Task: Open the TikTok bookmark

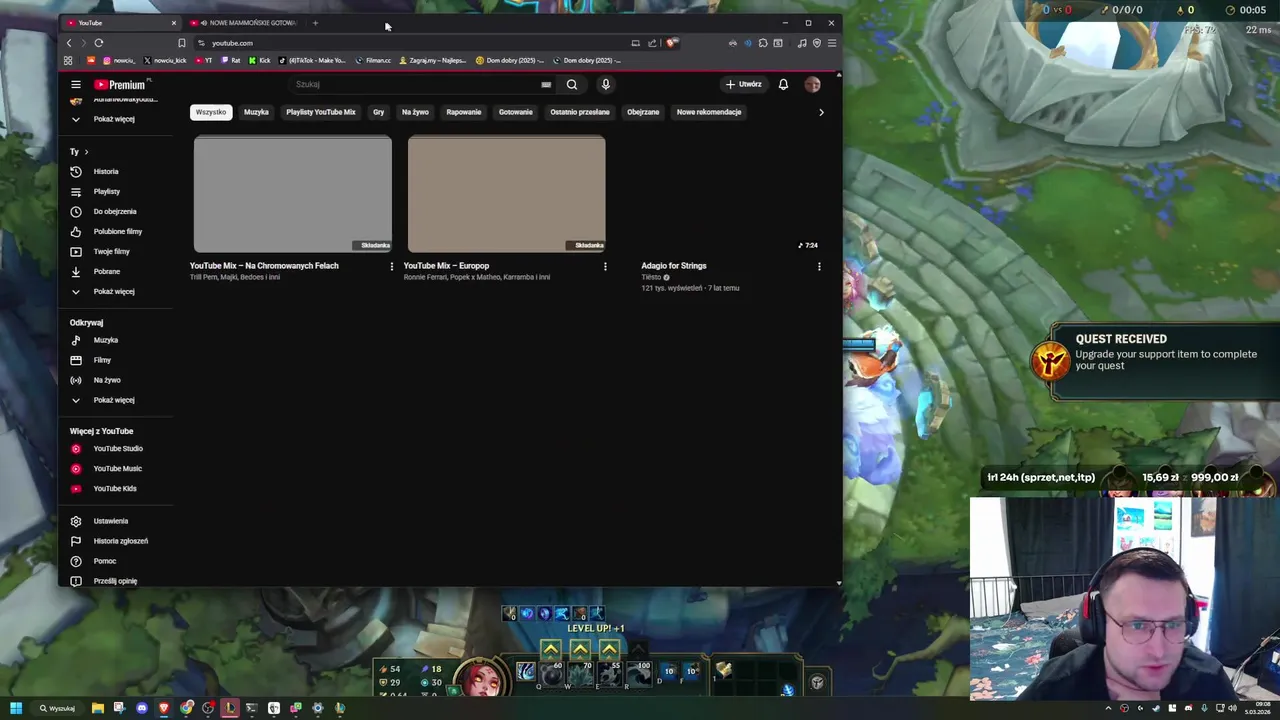Action: [312, 61]
